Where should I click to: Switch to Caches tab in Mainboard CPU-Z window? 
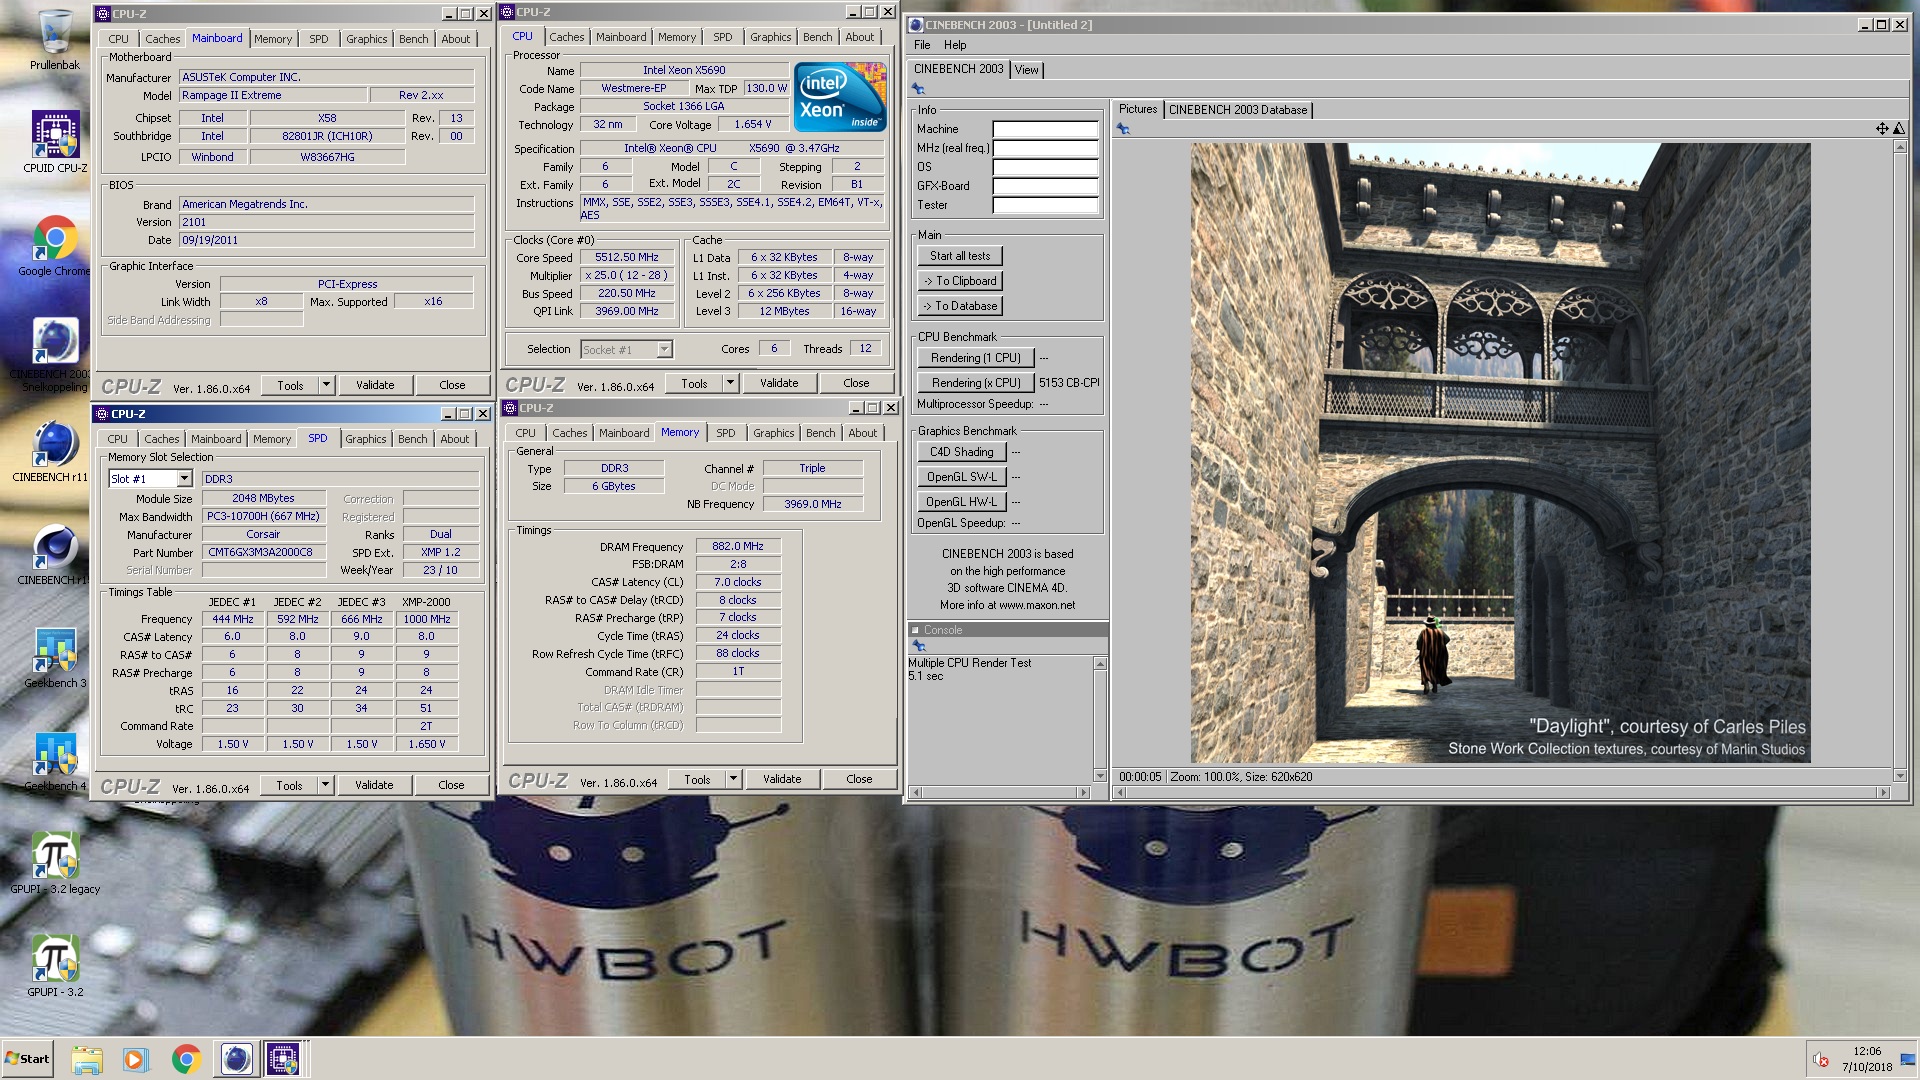point(162,39)
